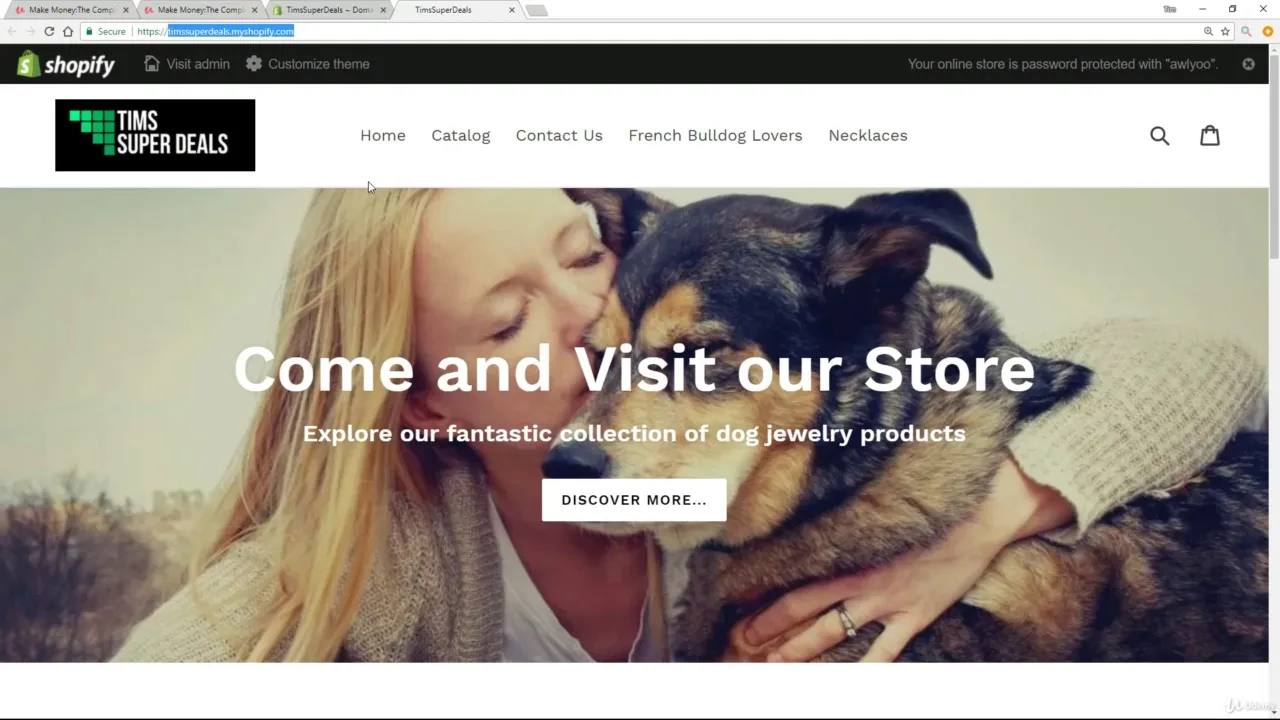
Task: Go to Home navigation item
Action: coord(383,135)
